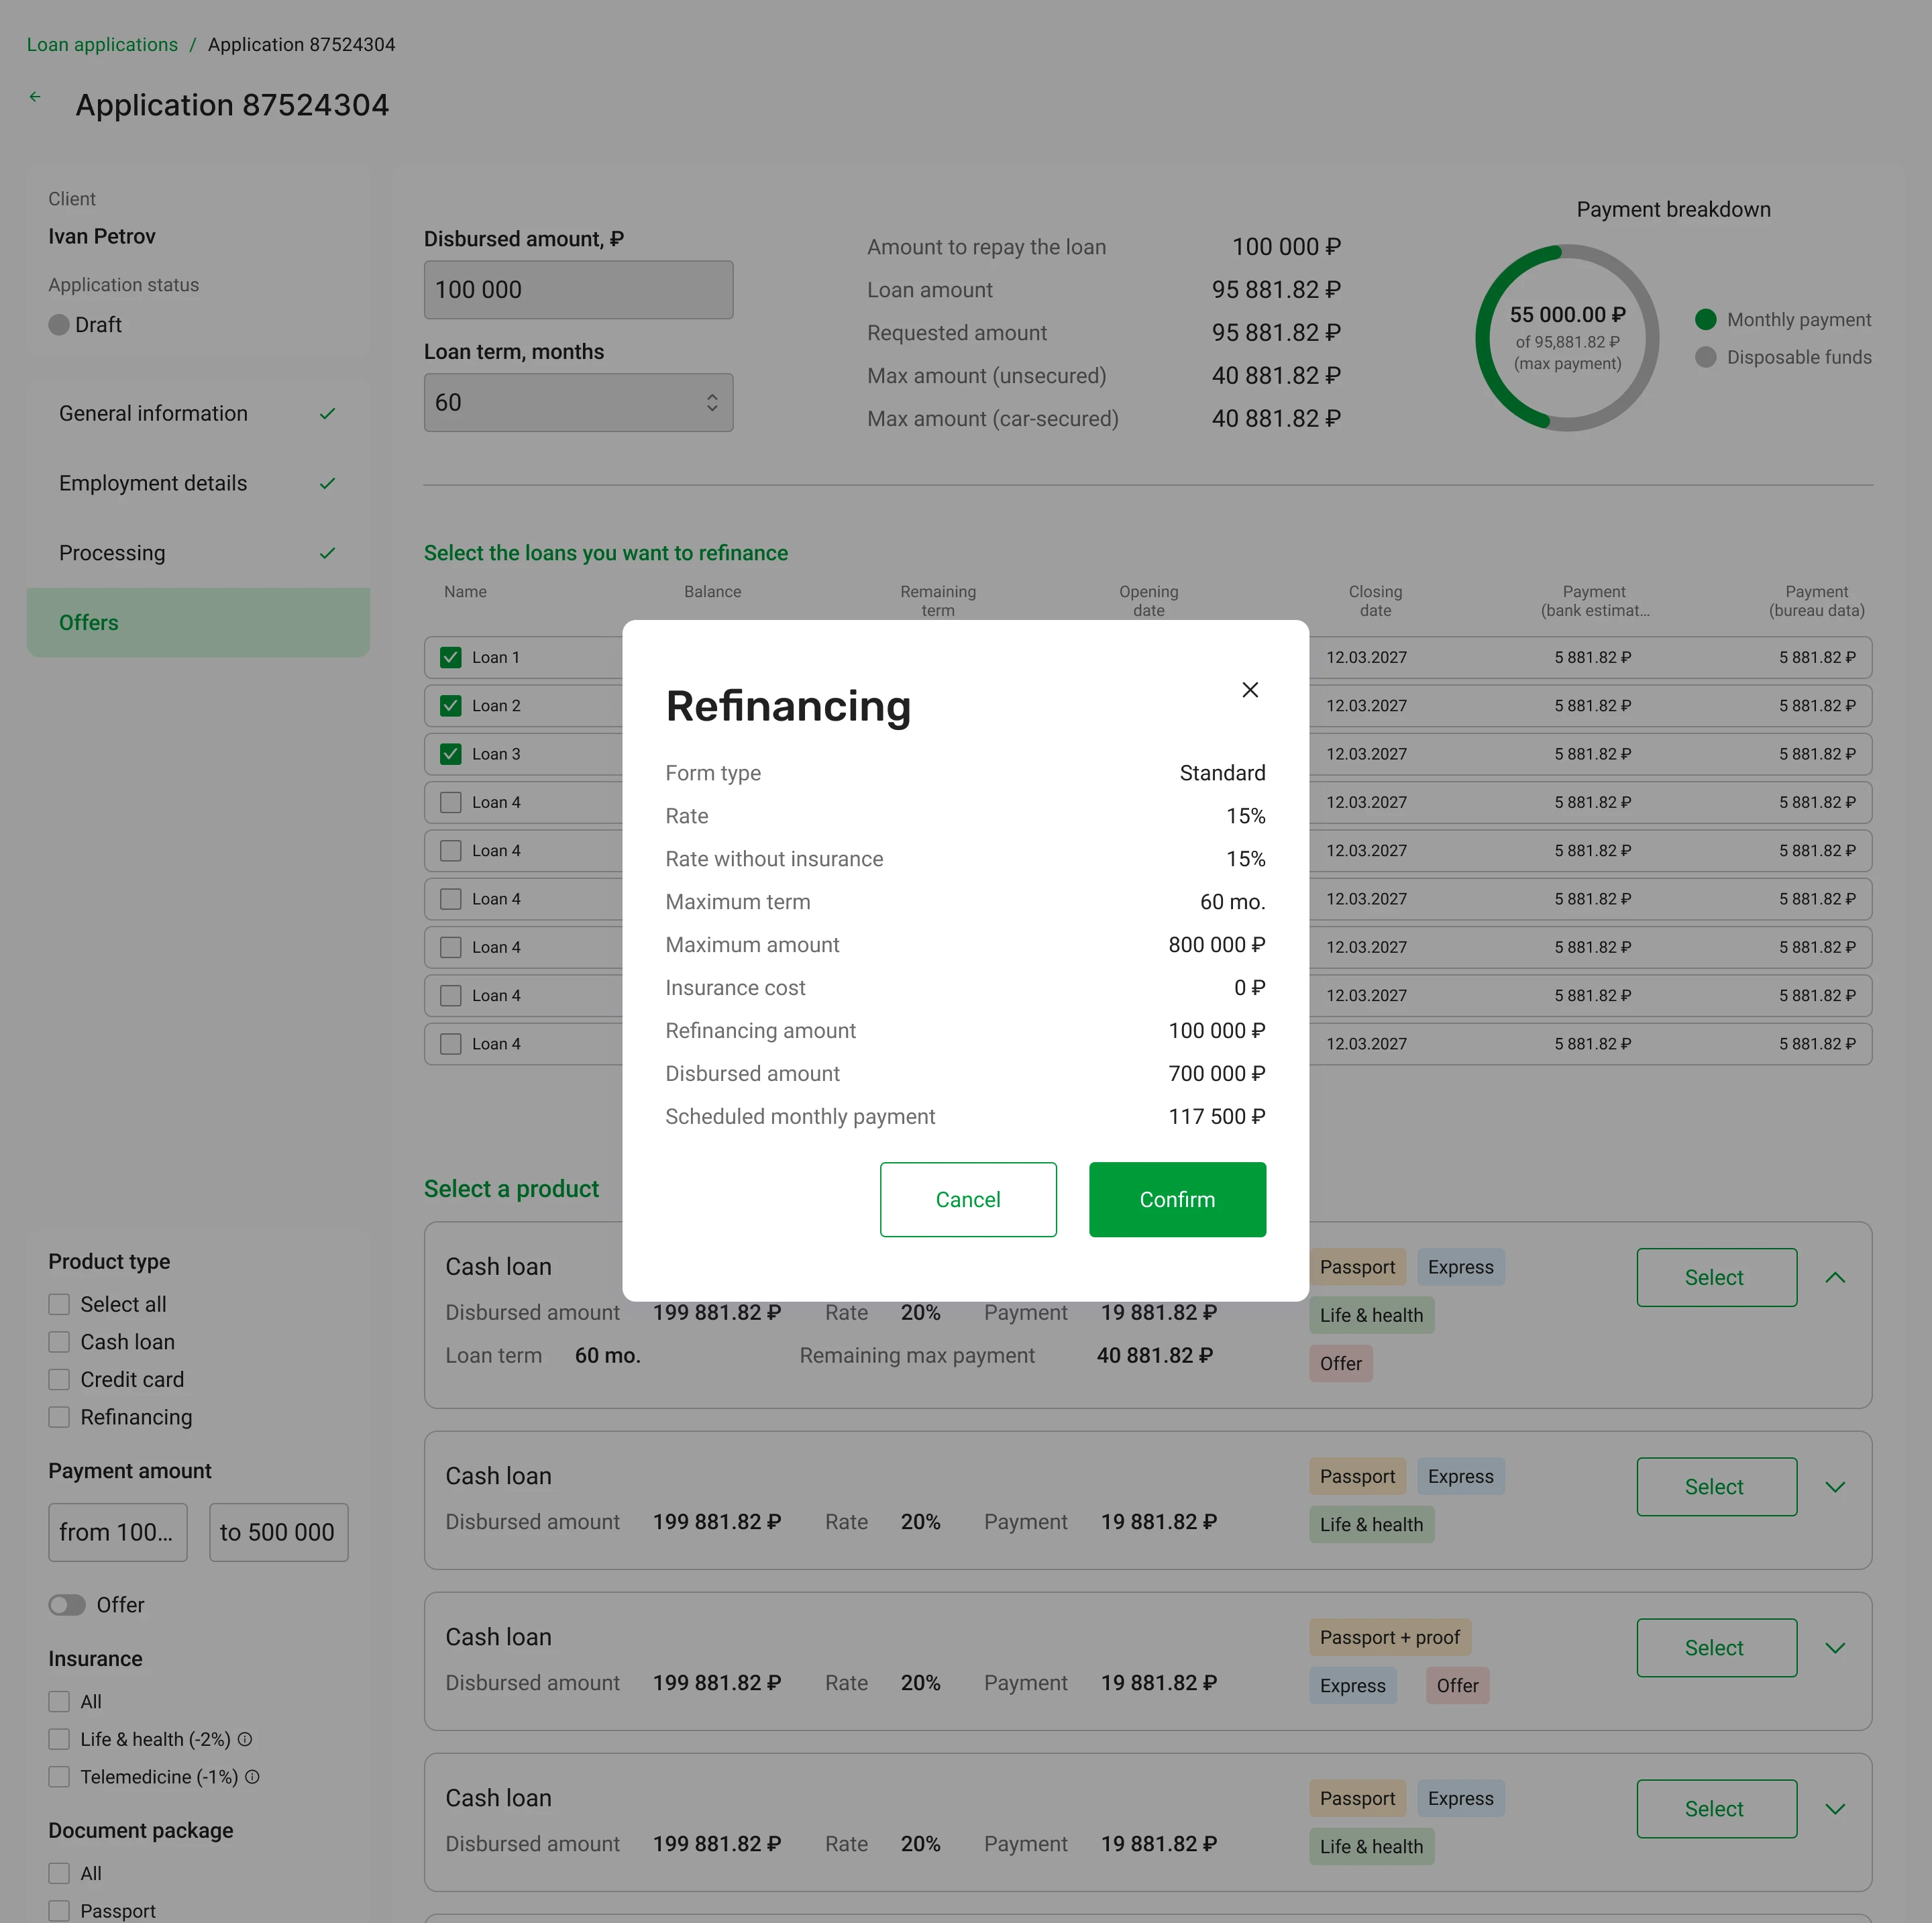
Task: Check the Credit card product type box
Action: pos(59,1380)
